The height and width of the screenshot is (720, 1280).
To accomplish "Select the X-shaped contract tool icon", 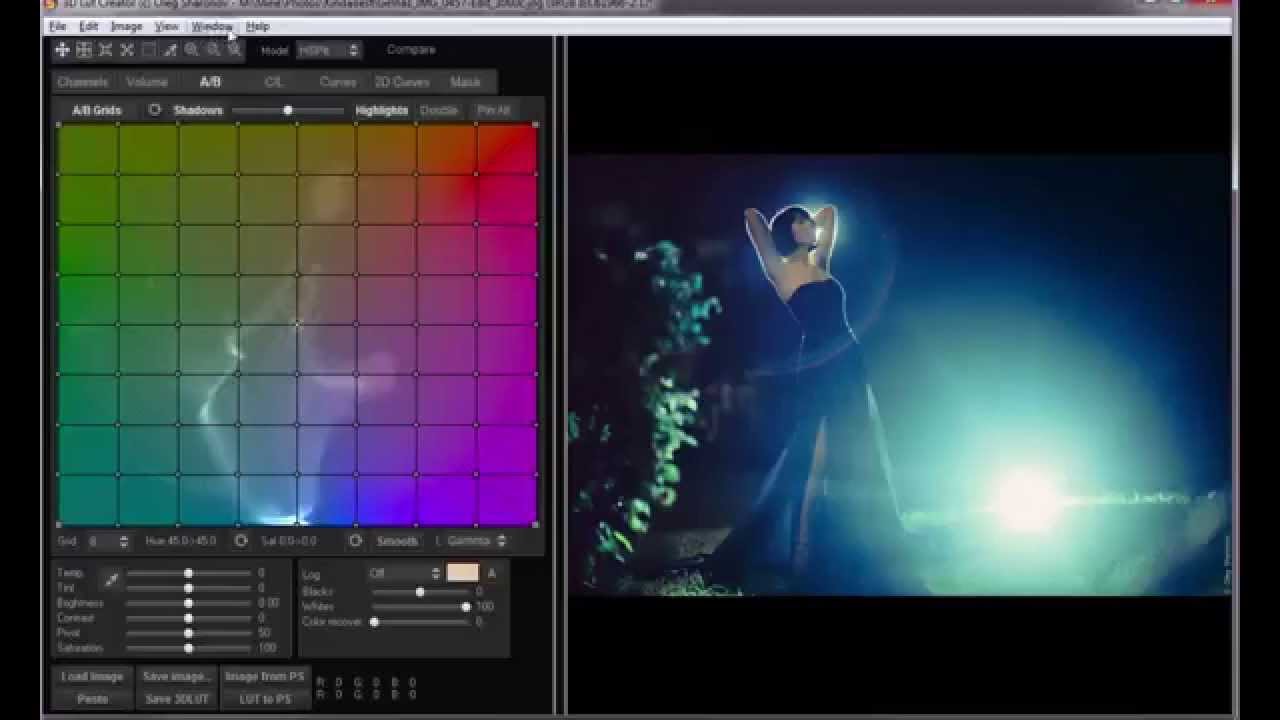I will point(127,50).
